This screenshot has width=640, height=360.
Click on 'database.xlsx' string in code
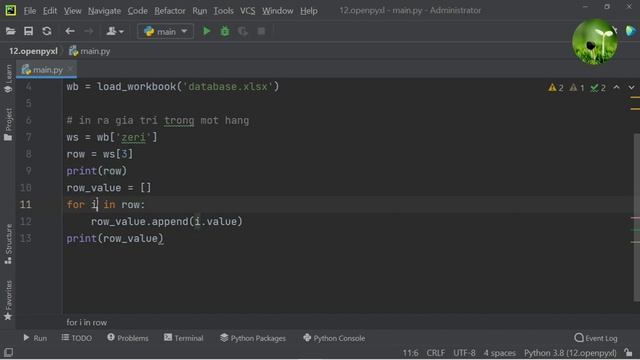click(x=228, y=87)
